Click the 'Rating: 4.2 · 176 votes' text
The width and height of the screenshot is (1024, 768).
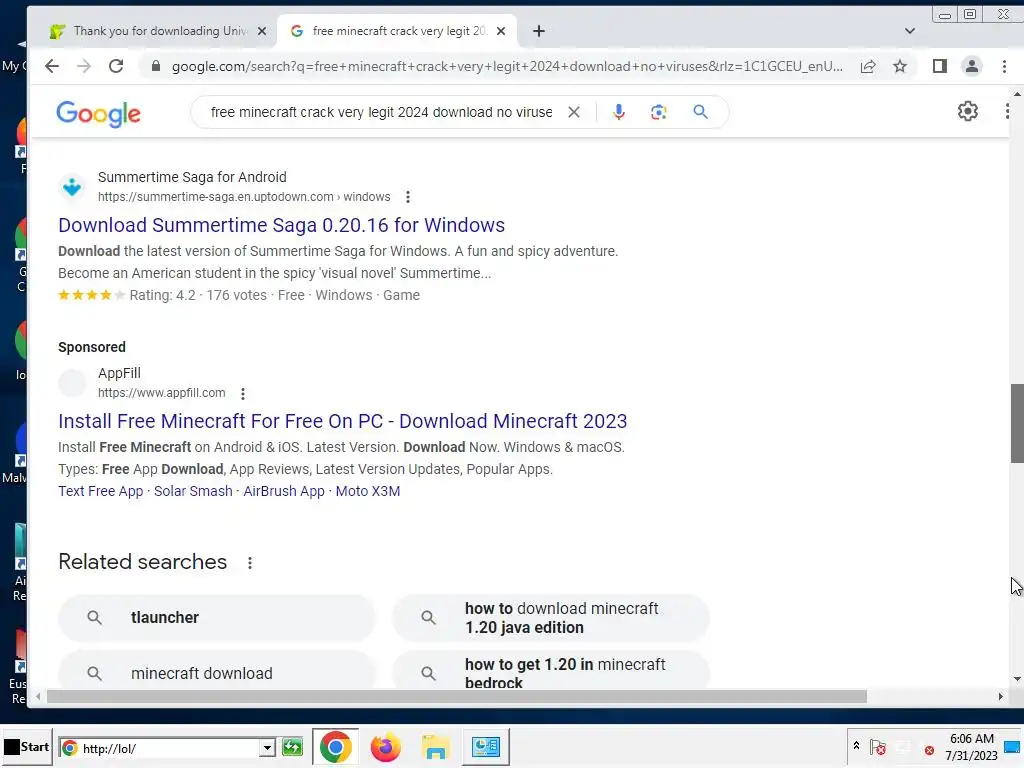(198, 295)
